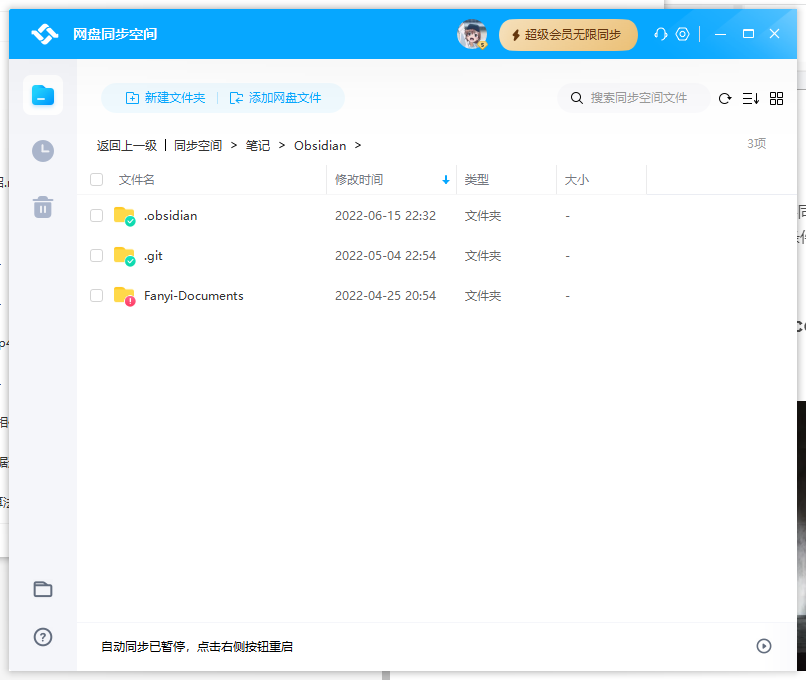Image resolution: width=806 pixels, height=680 pixels.
Task: Click 超级会员无限同步 button
Action: (x=568, y=34)
